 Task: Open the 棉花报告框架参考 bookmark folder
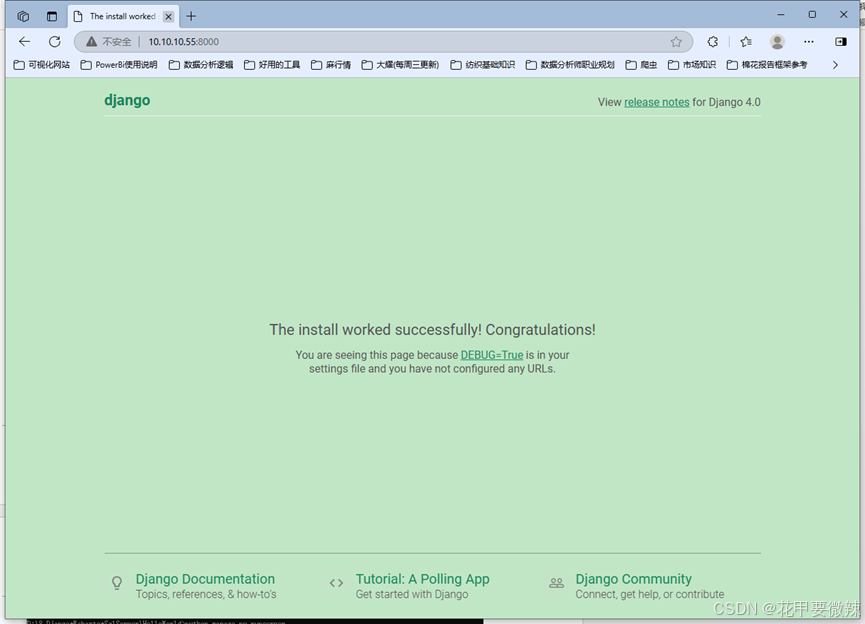(x=767, y=65)
